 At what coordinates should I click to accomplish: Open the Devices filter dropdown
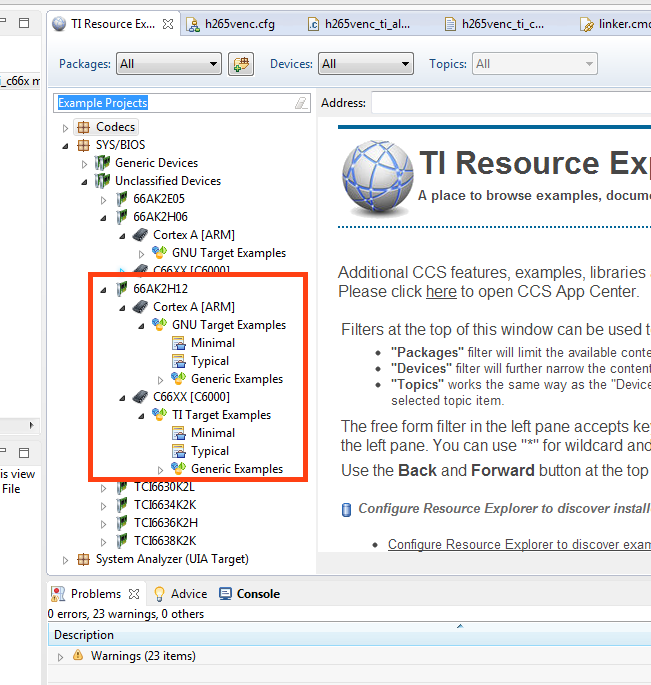(366, 64)
